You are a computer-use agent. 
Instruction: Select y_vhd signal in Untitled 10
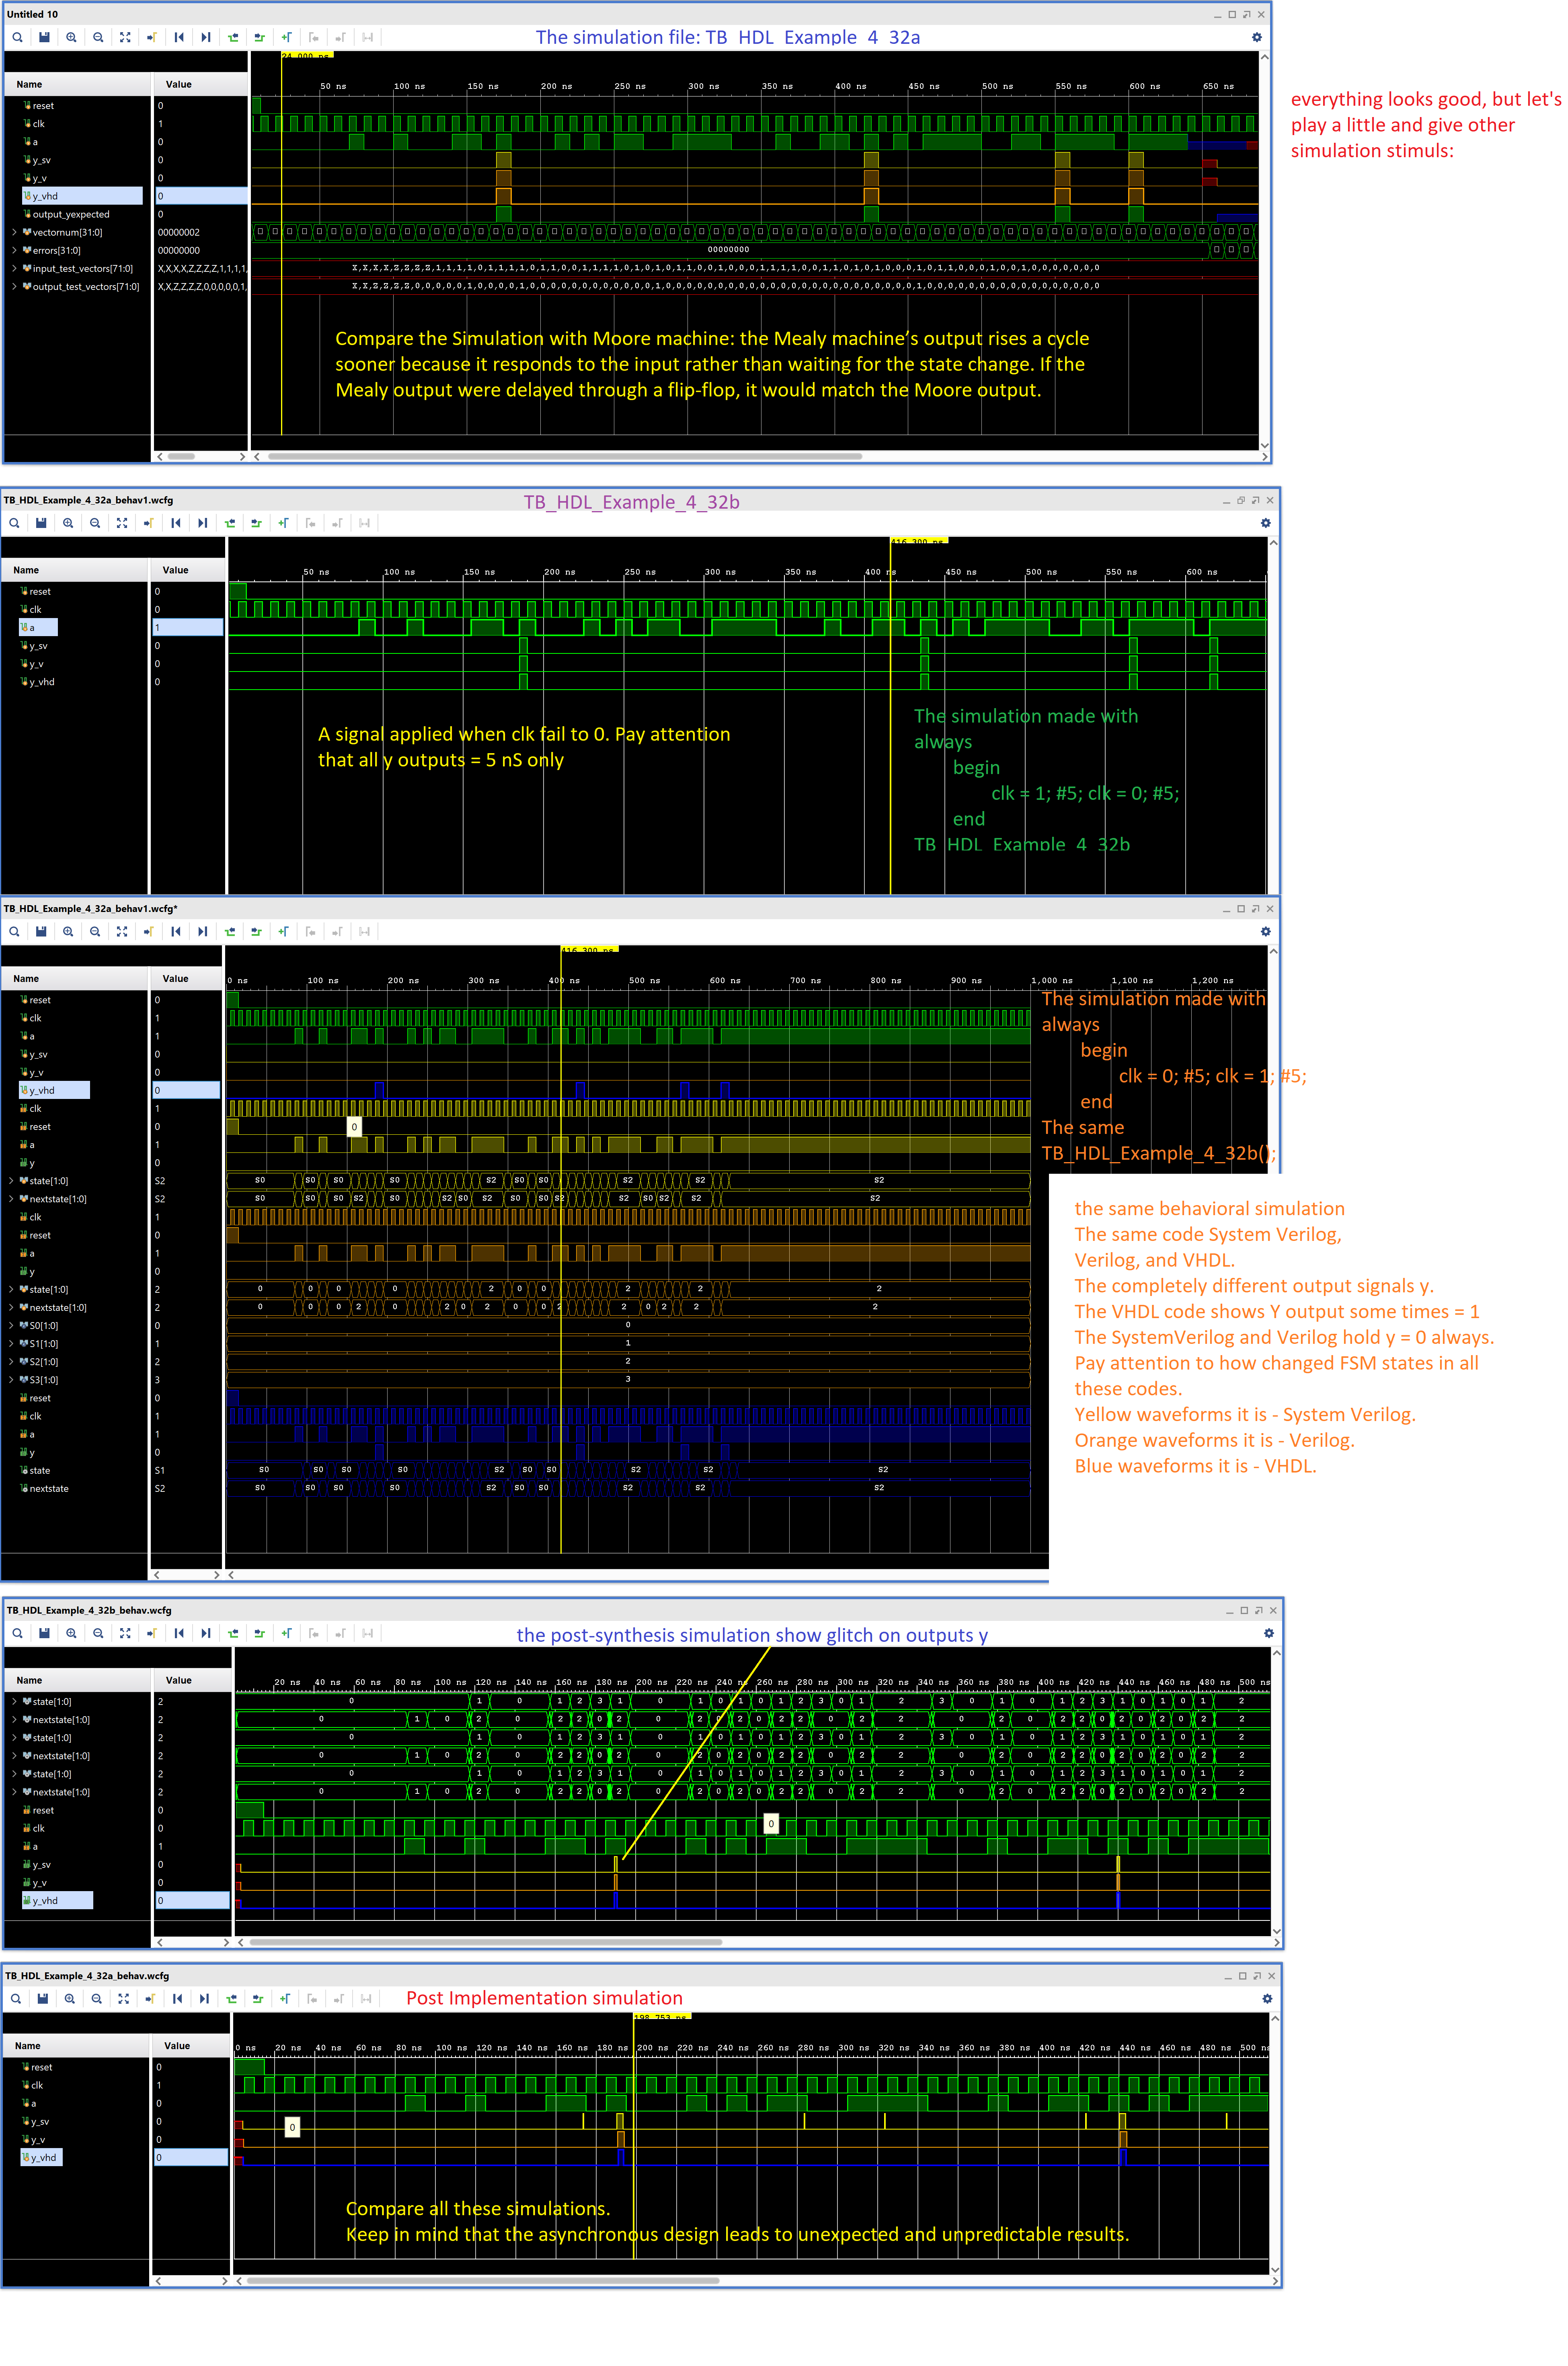[45, 196]
